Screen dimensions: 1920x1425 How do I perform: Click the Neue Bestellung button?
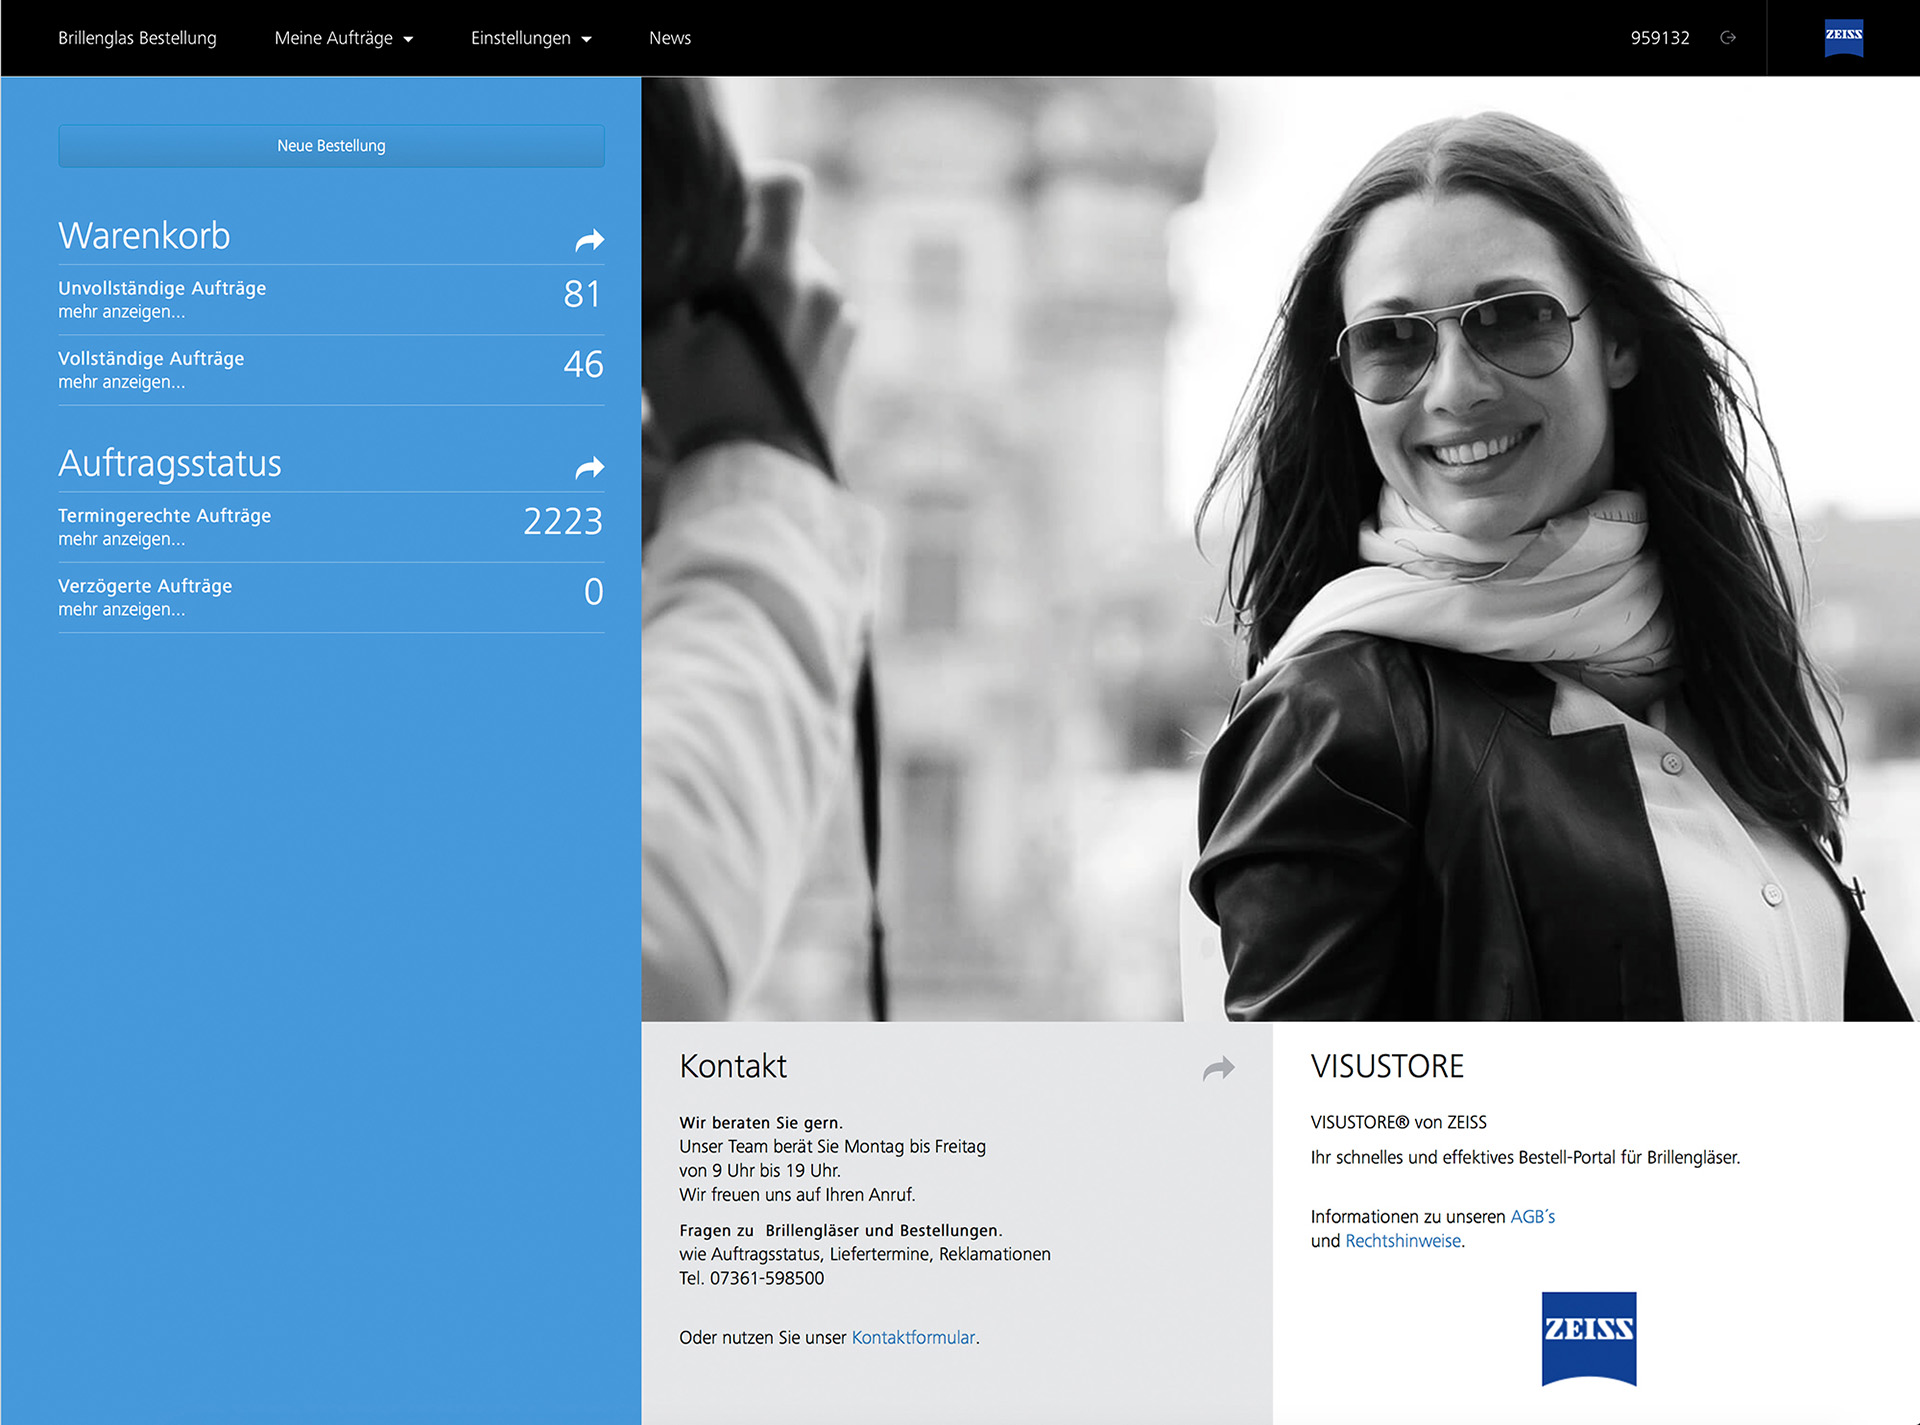pos(331,146)
